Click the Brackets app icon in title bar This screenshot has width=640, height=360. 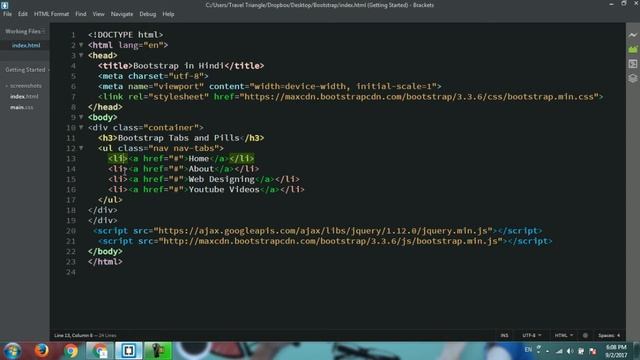click(4, 5)
